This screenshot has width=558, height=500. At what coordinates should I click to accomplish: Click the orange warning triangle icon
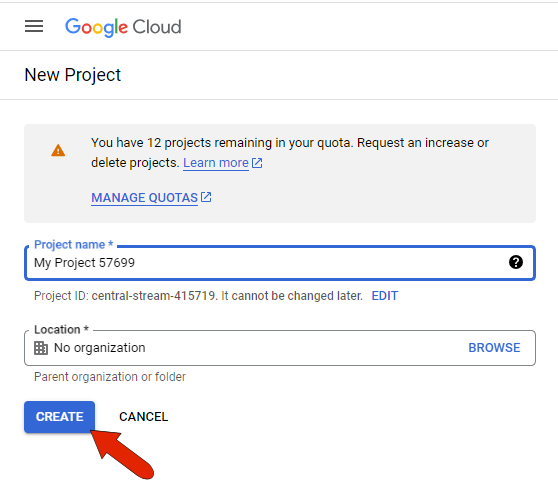[58, 151]
